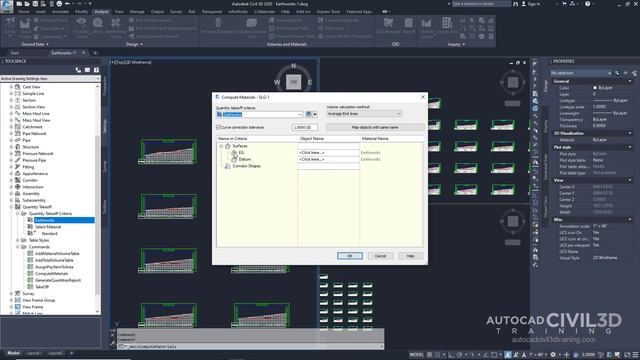Image resolution: width=640 pixels, height=360 pixels.
Task: Click Quick Select icon in Properties palette
Action: point(634,73)
